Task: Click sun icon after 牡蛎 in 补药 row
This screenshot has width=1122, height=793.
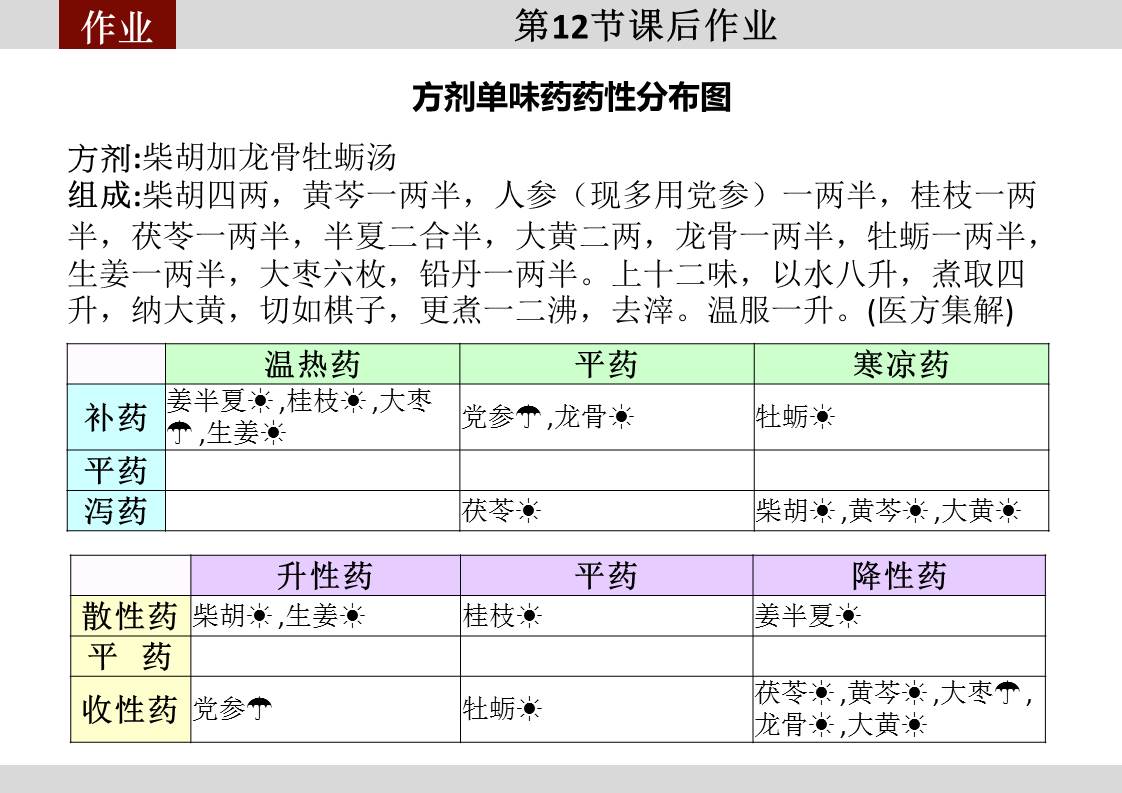Action: click(x=822, y=417)
